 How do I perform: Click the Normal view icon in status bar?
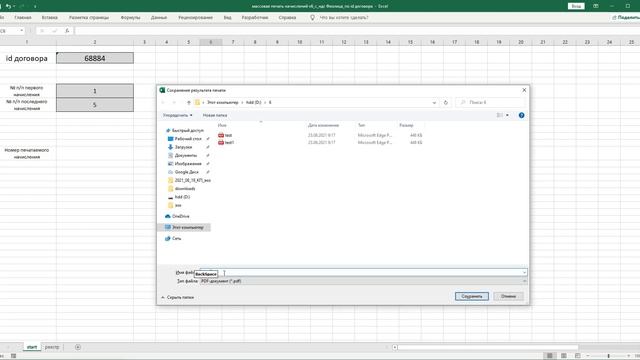550,356
